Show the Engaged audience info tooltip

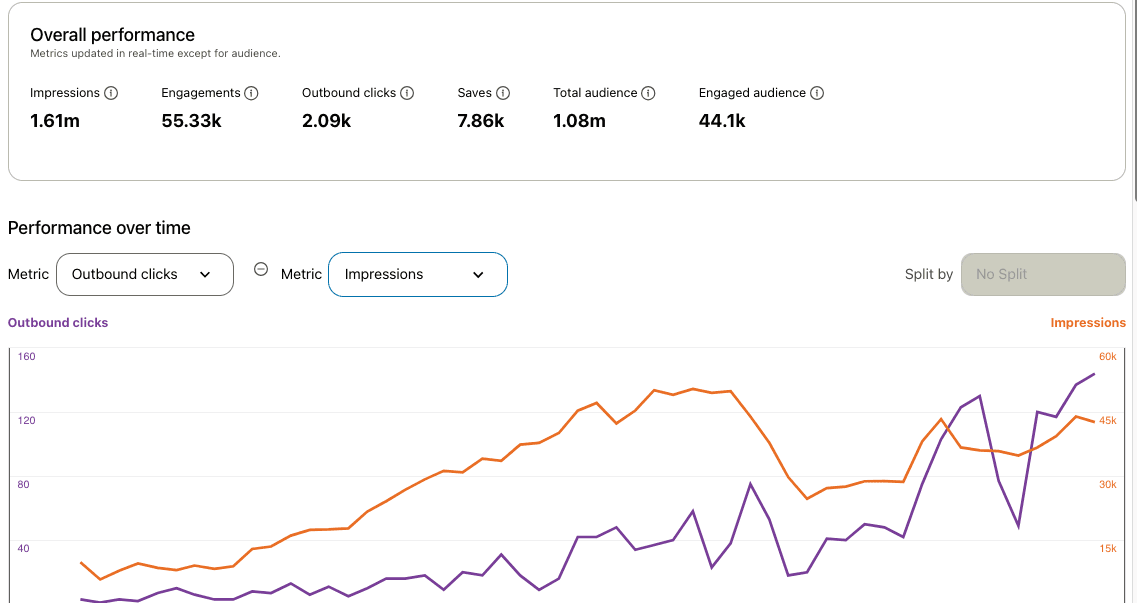coord(818,92)
